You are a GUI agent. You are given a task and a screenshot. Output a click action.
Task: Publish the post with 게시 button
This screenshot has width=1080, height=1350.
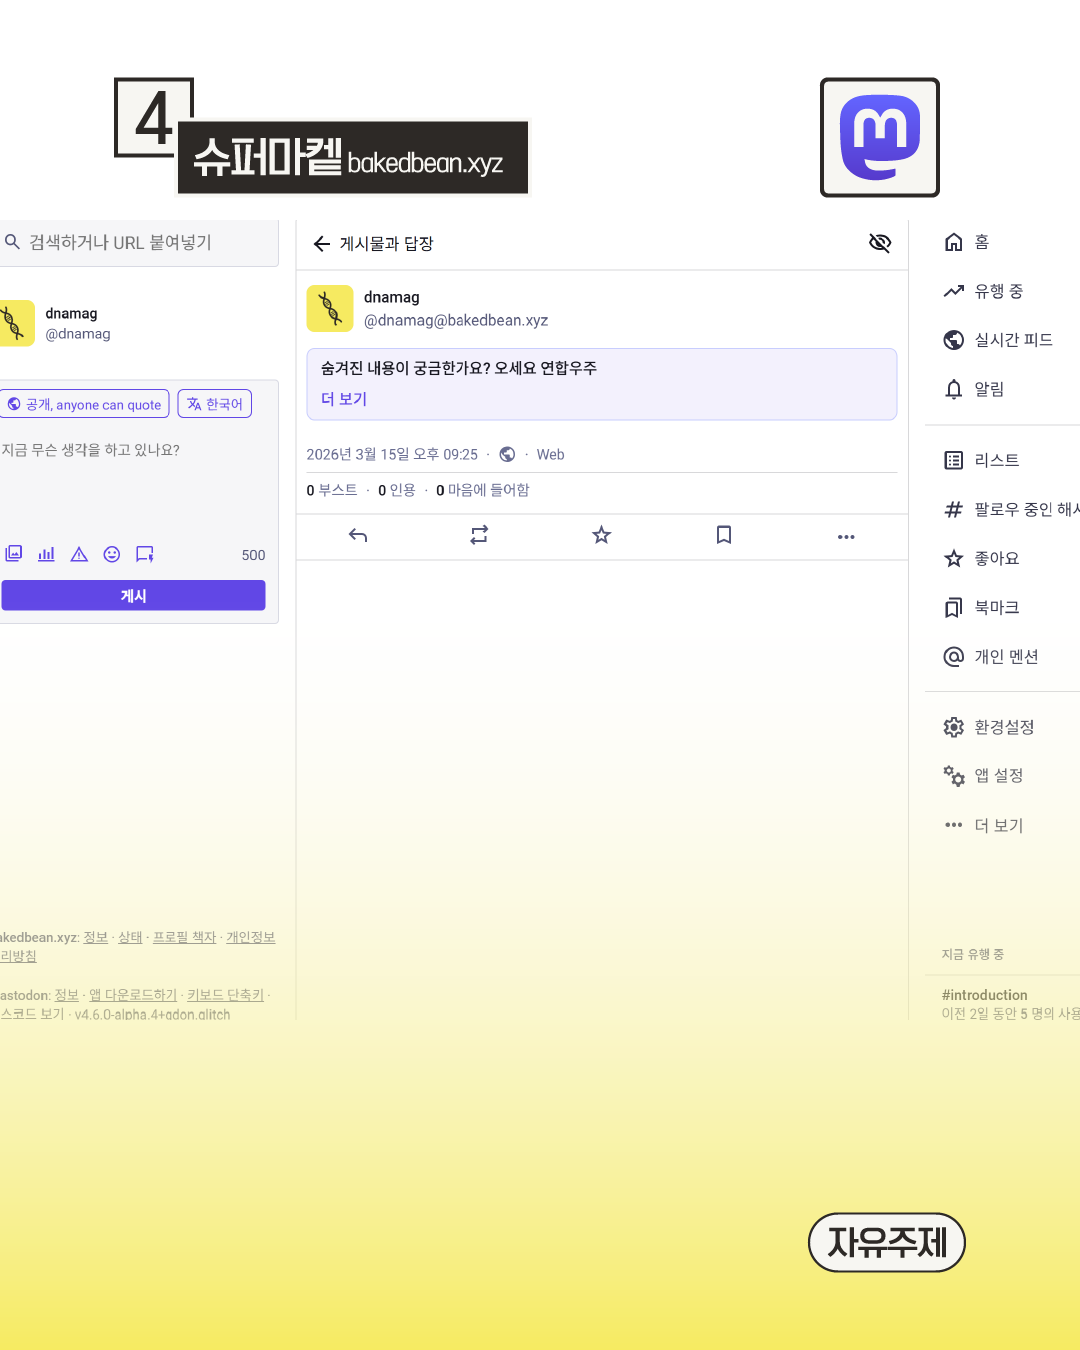pyautogui.click(x=133, y=595)
